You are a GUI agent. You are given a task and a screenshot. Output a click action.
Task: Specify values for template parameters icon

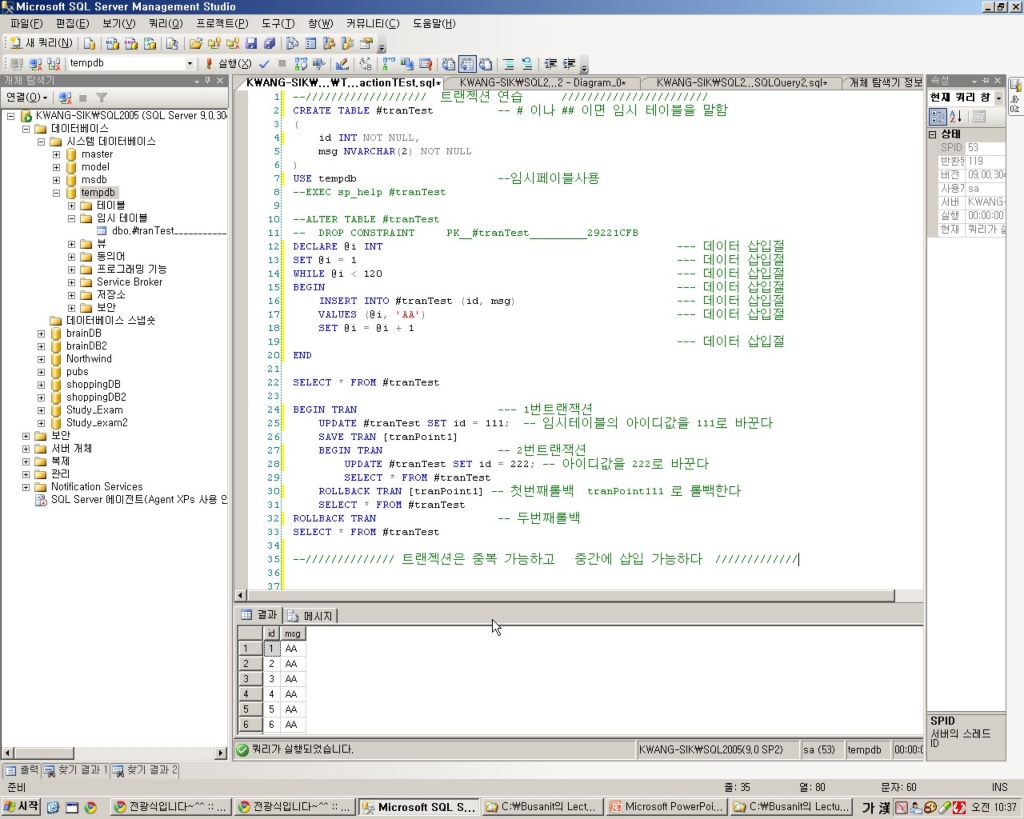[366, 63]
